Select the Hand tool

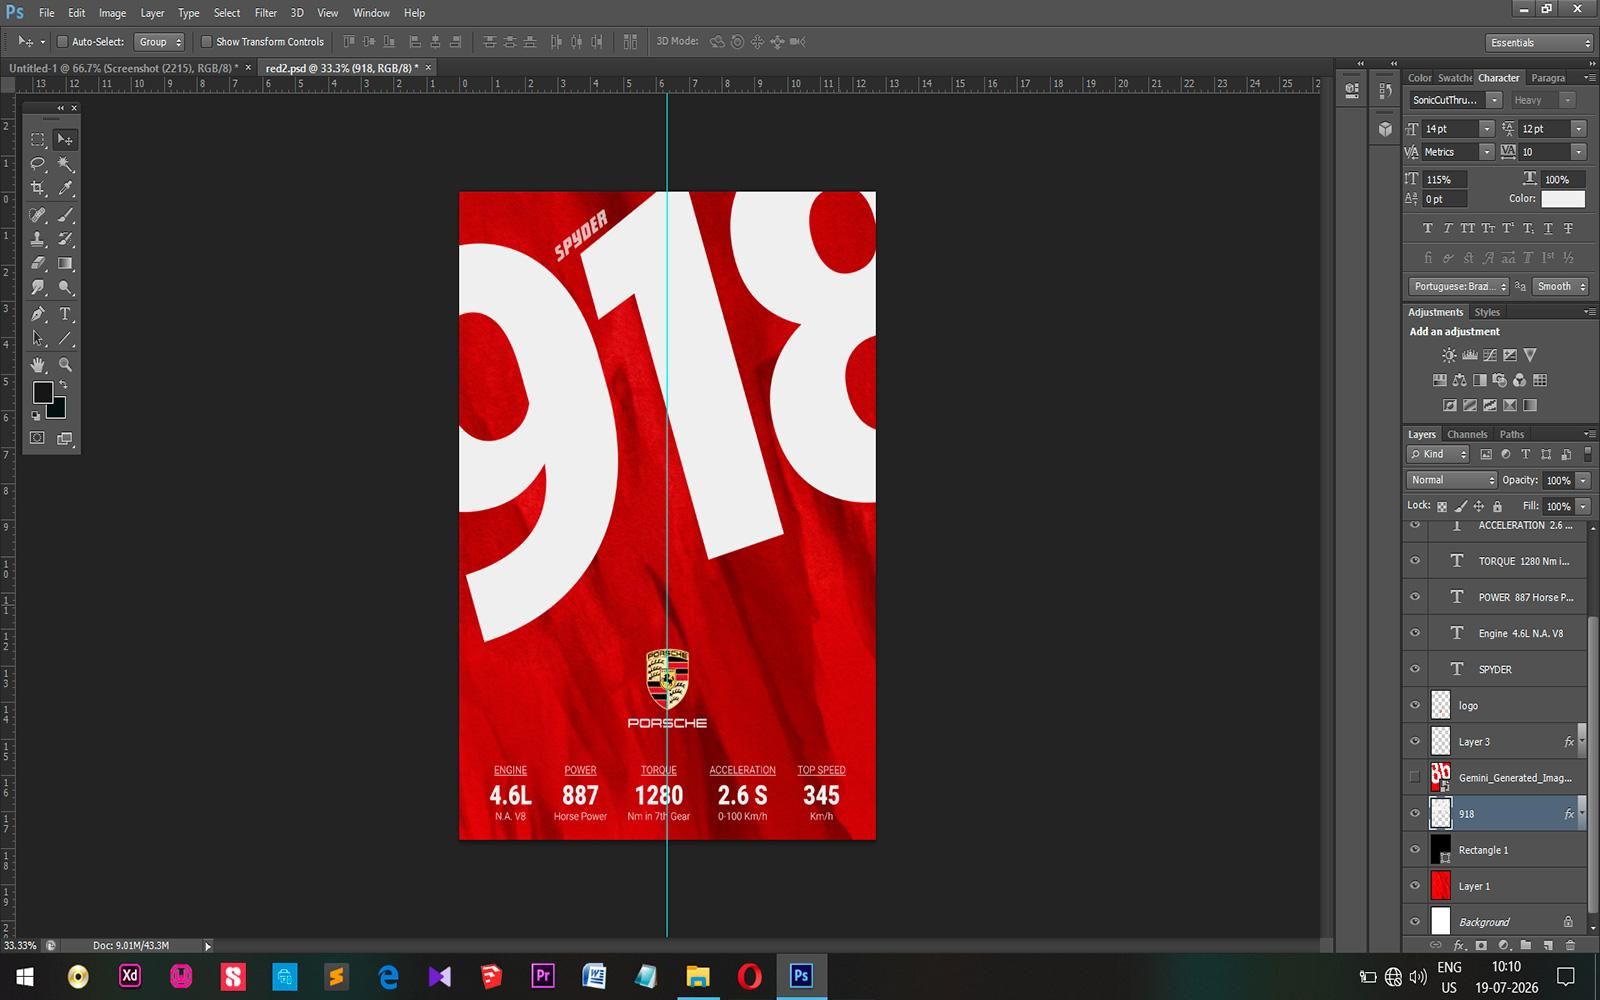point(38,365)
